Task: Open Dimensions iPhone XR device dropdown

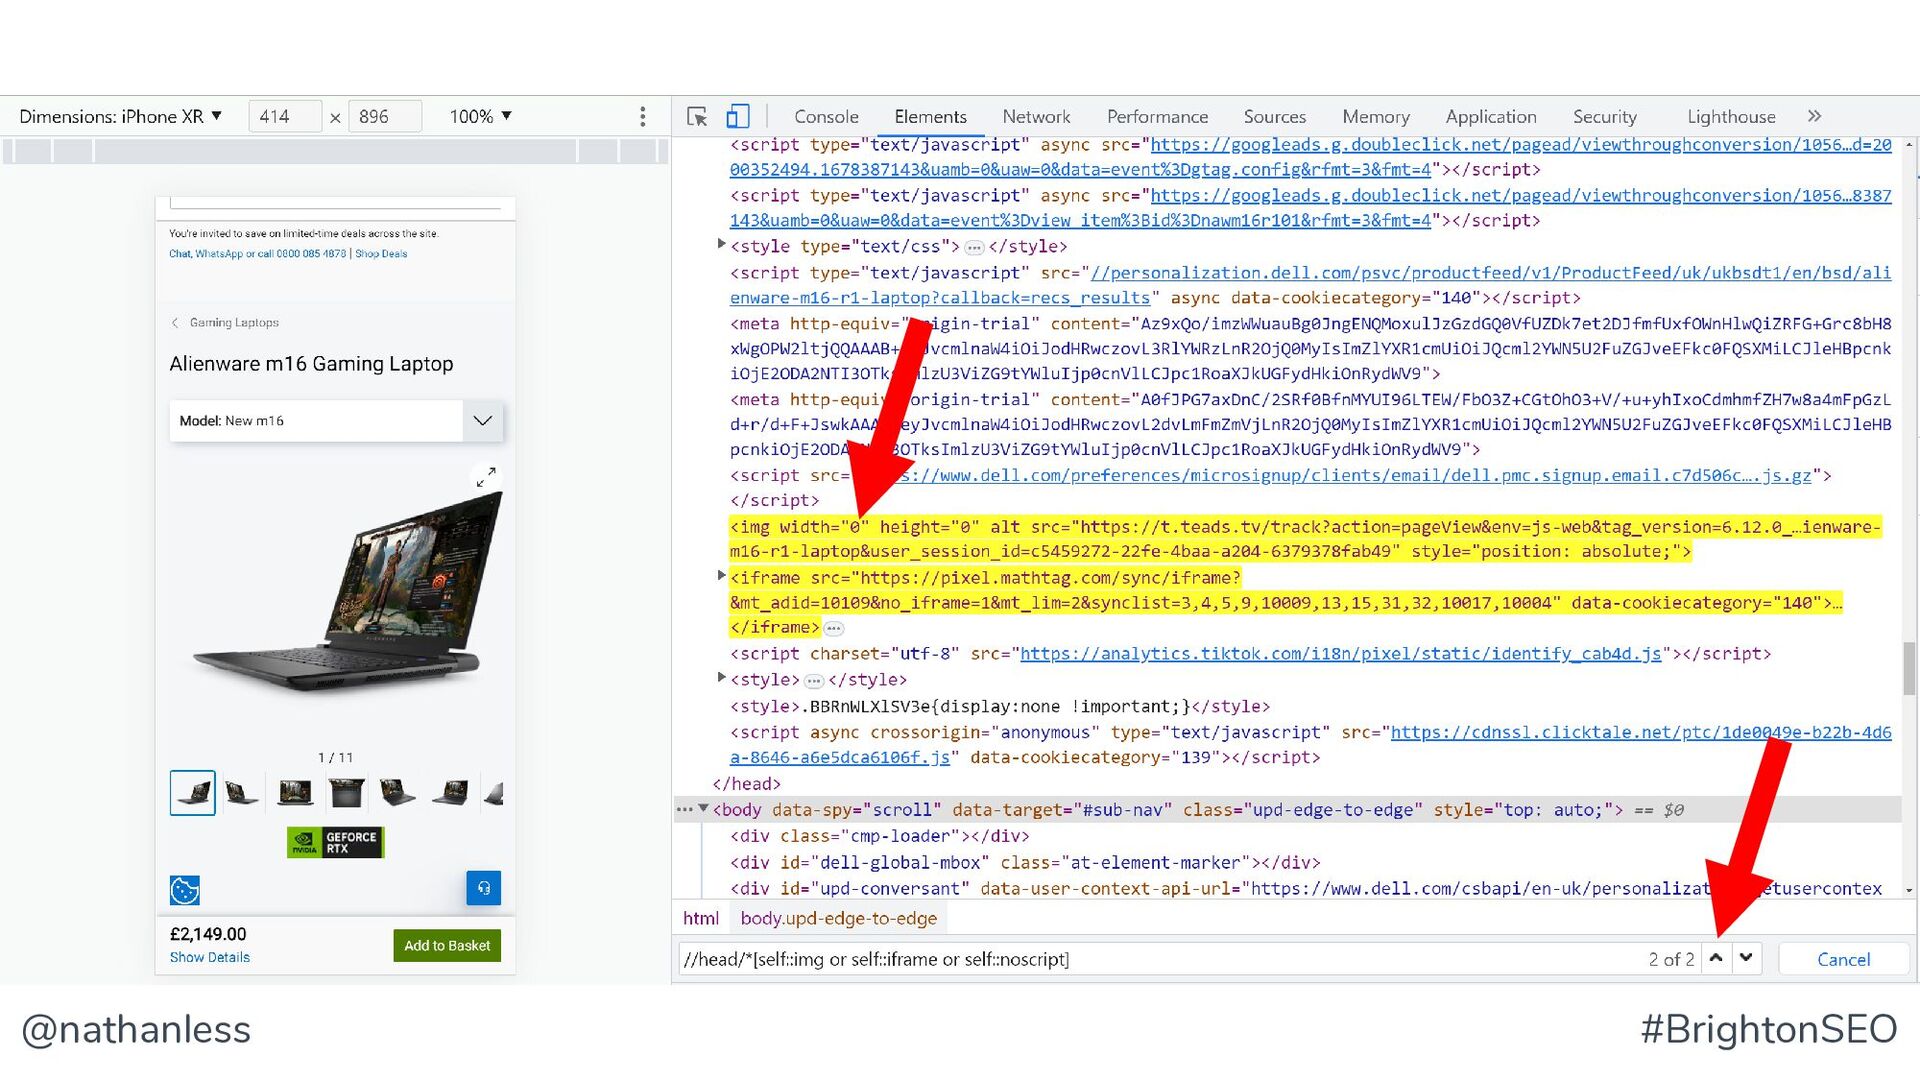Action: click(120, 117)
